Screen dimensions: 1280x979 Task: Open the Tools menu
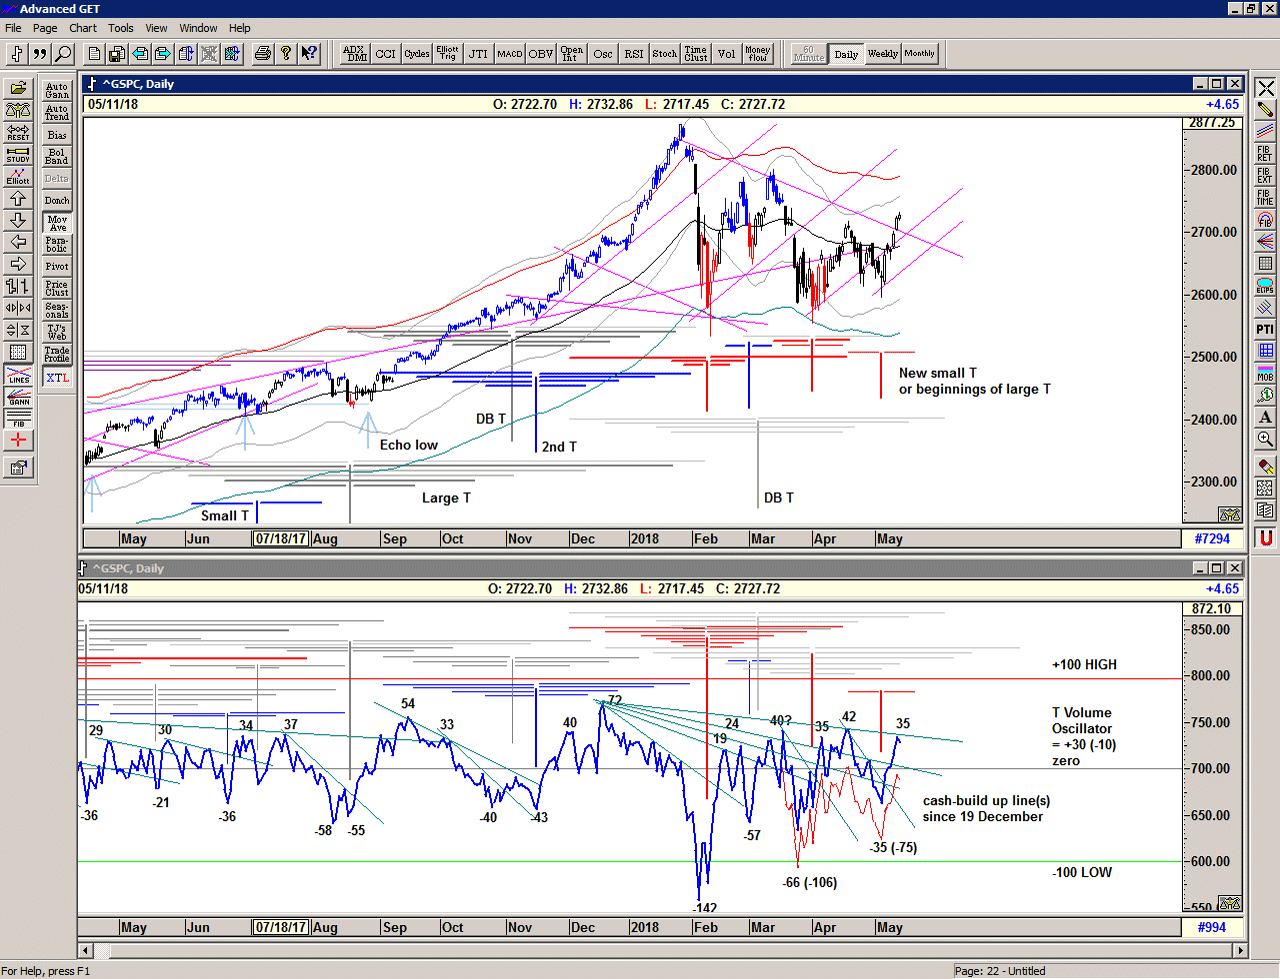(x=121, y=28)
